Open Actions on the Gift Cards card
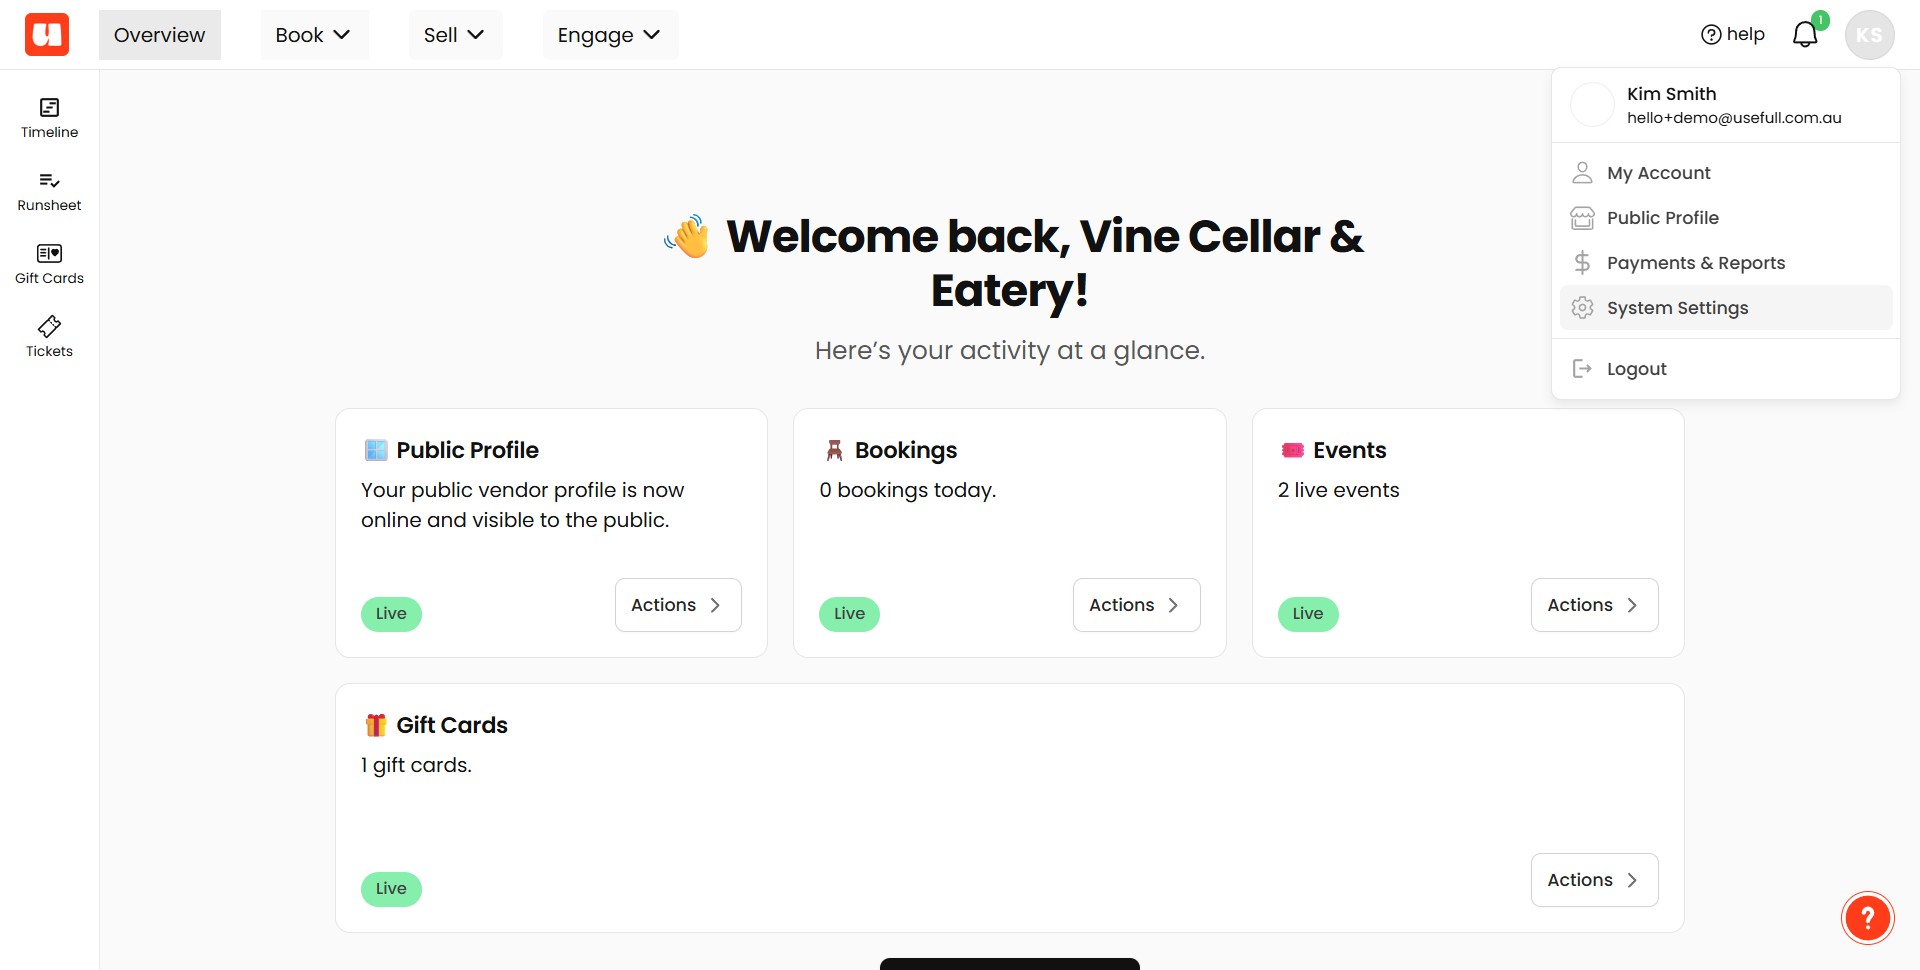Viewport: 1920px width, 970px height. (x=1594, y=880)
